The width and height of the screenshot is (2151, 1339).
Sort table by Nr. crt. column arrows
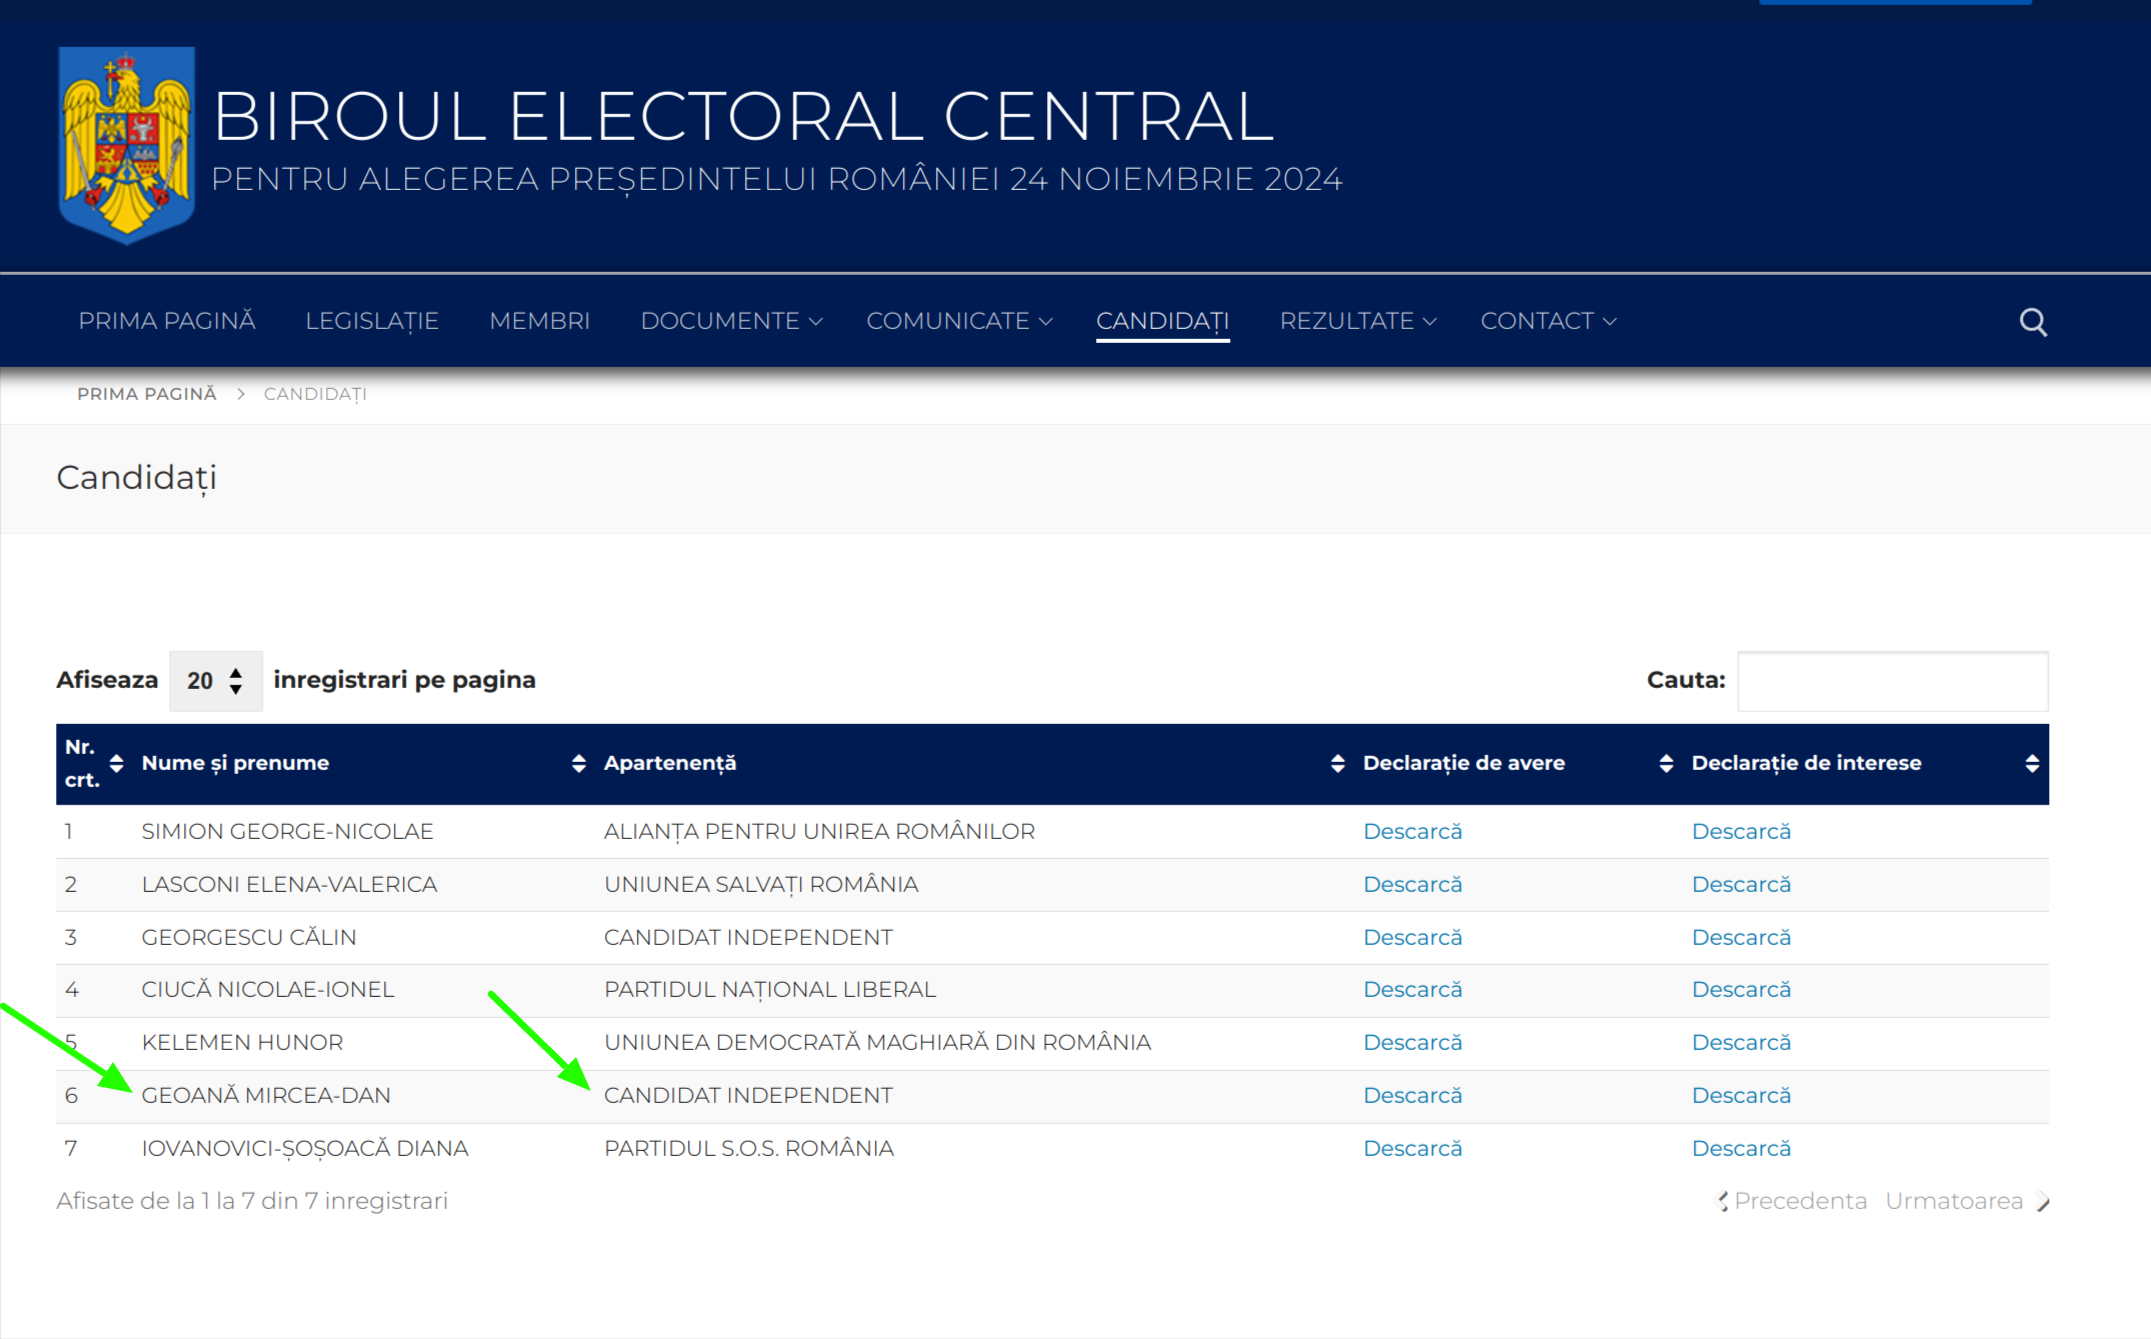coord(116,764)
